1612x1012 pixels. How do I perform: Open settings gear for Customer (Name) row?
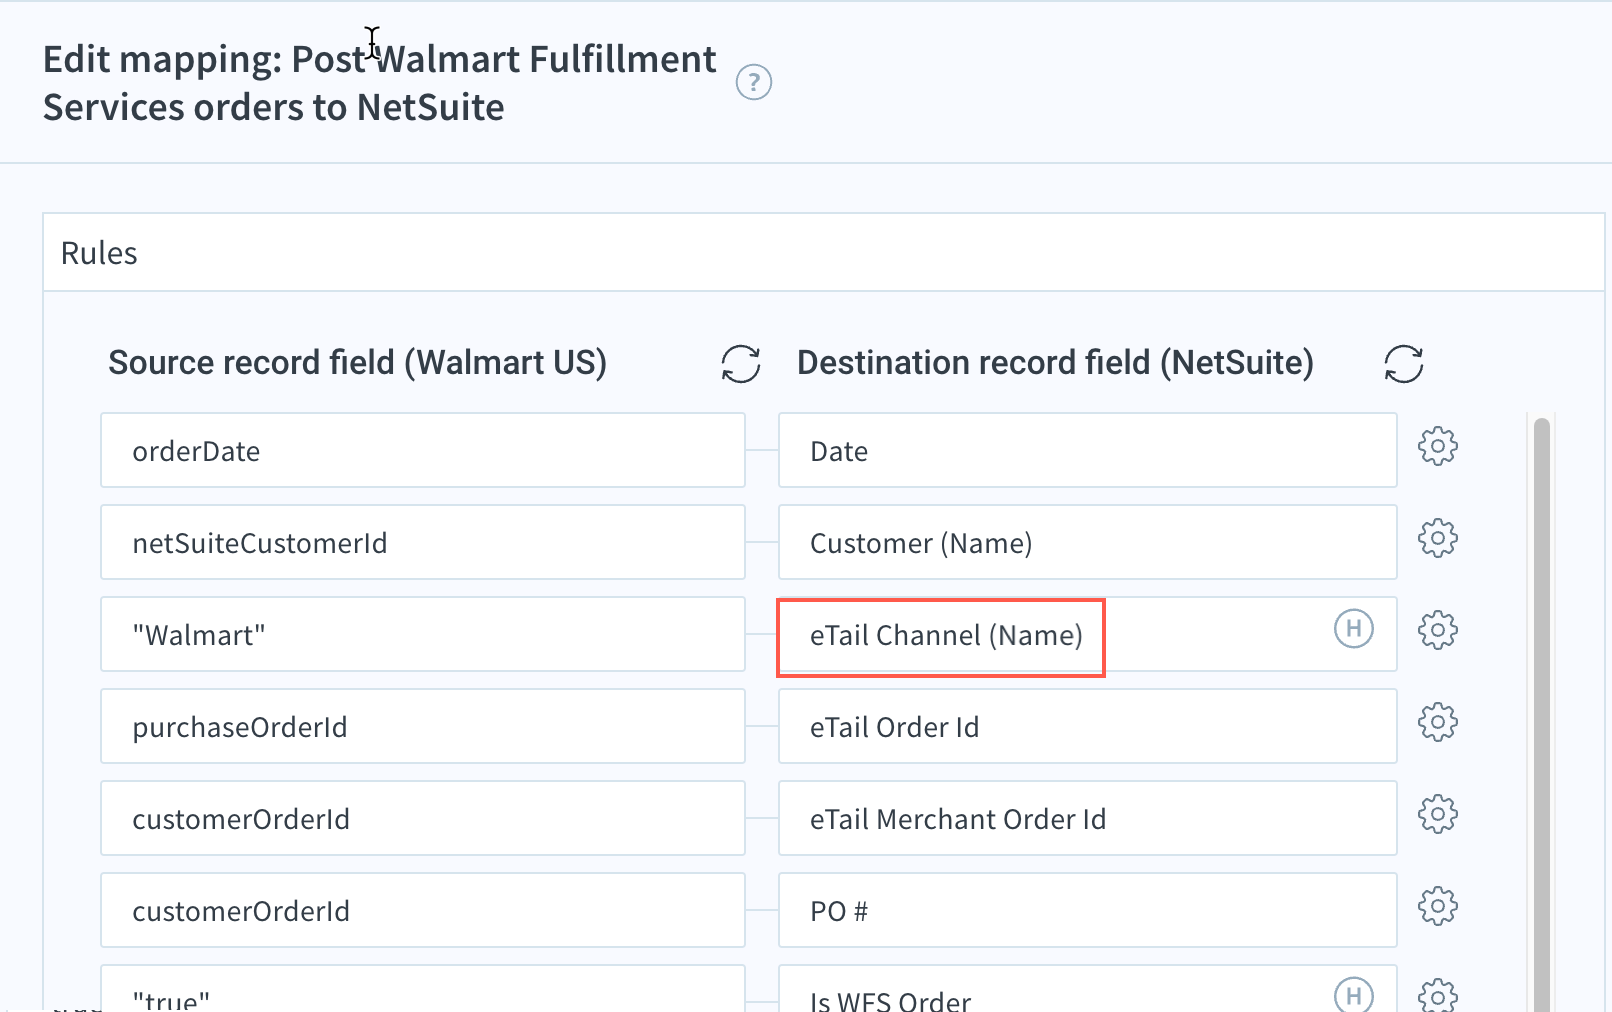point(1438,538)
